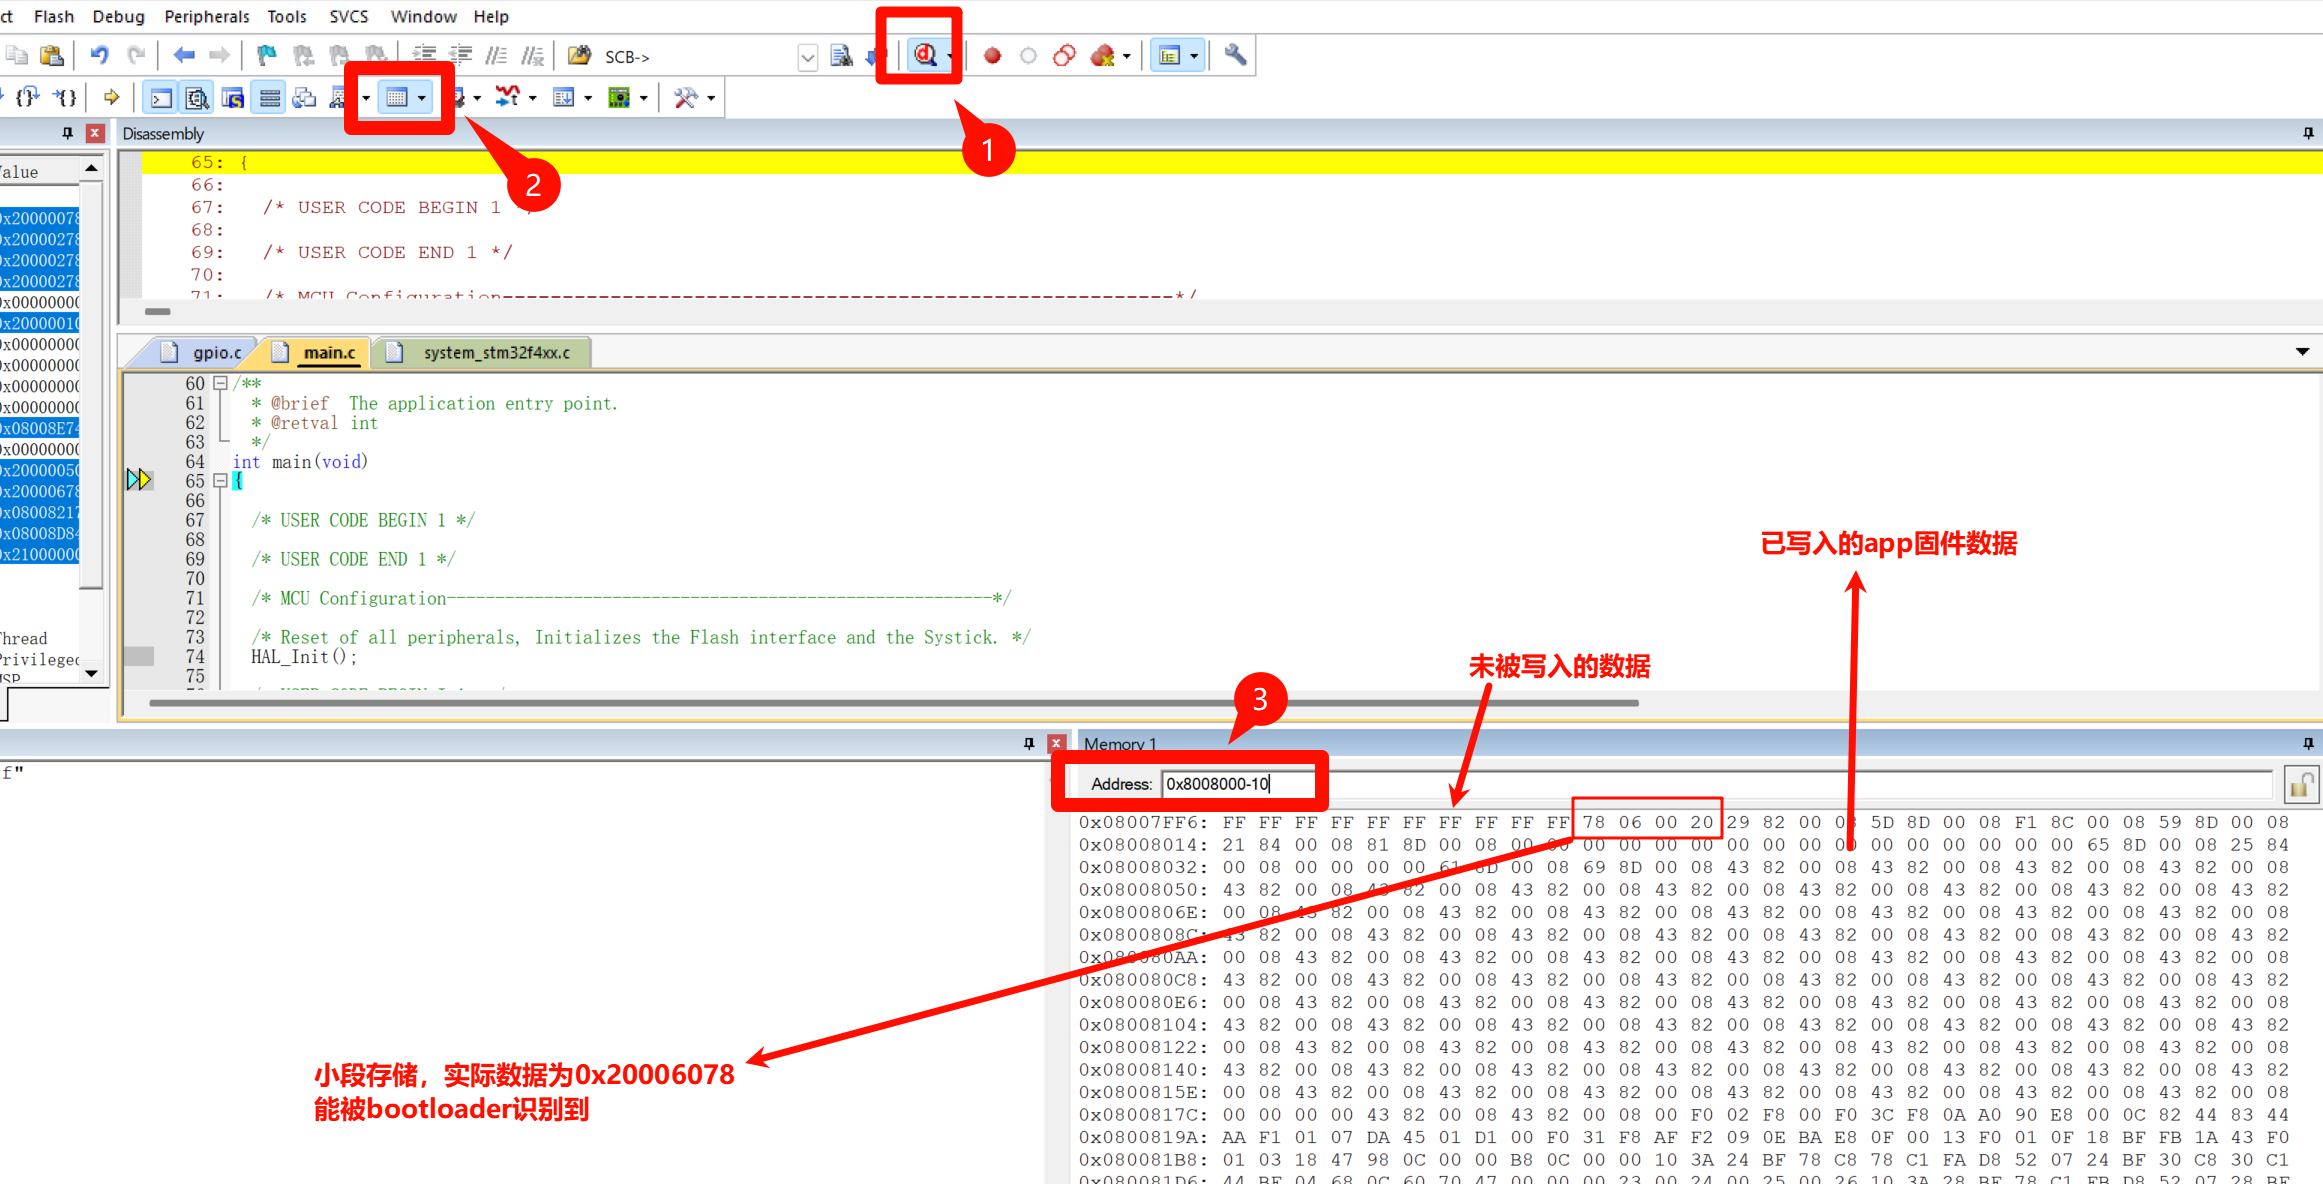The width and height of the screenshot is (2323, 1184).
Task: Click the Configuration wrench icon
Action: (x=1235, y=55)
